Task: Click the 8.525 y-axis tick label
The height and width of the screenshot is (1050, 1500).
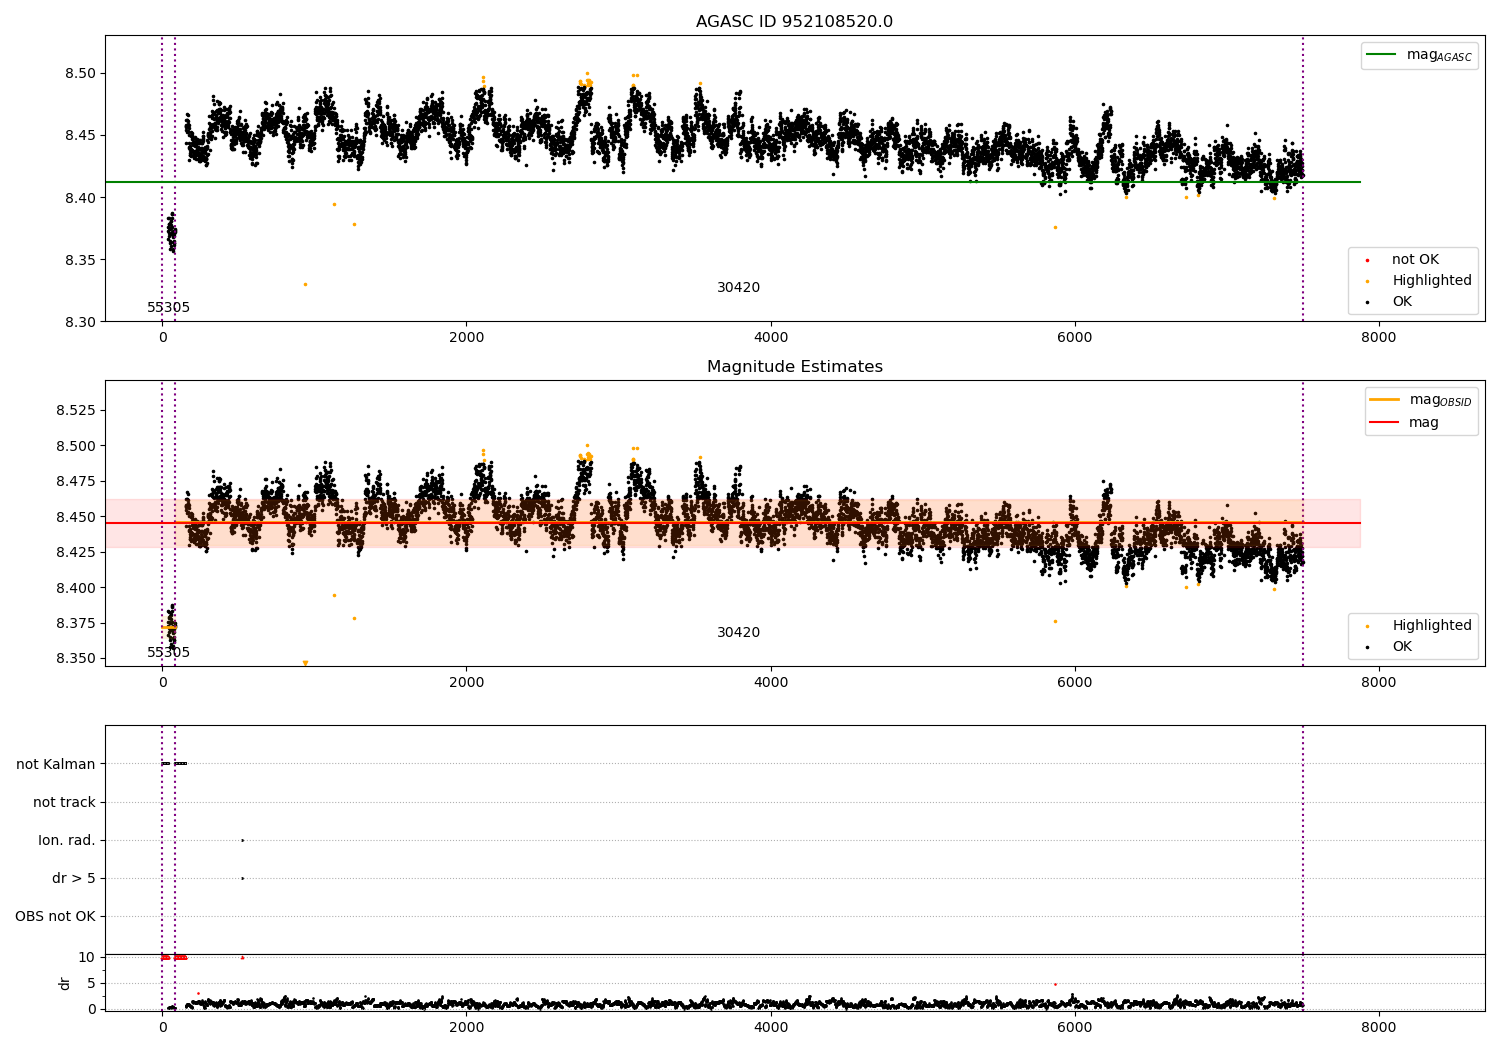Action: pos(76,411)
